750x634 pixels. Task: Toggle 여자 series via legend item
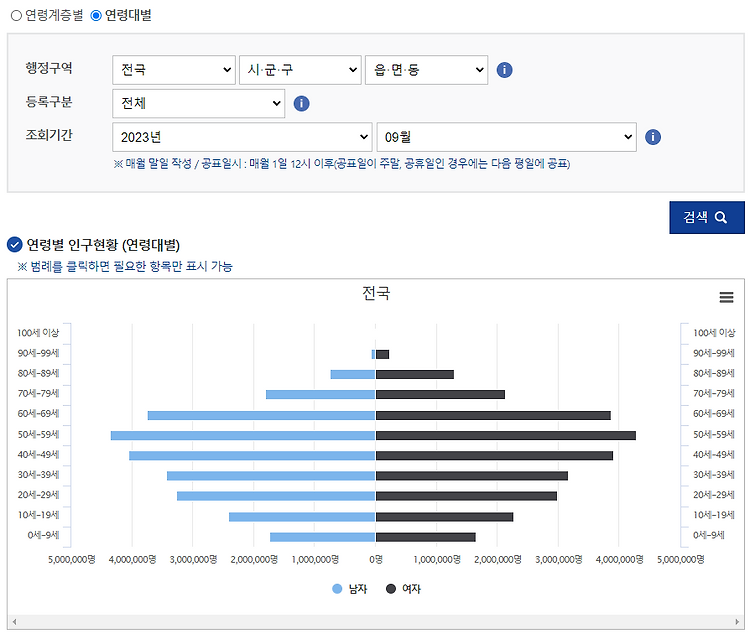[x=403, y=589]
